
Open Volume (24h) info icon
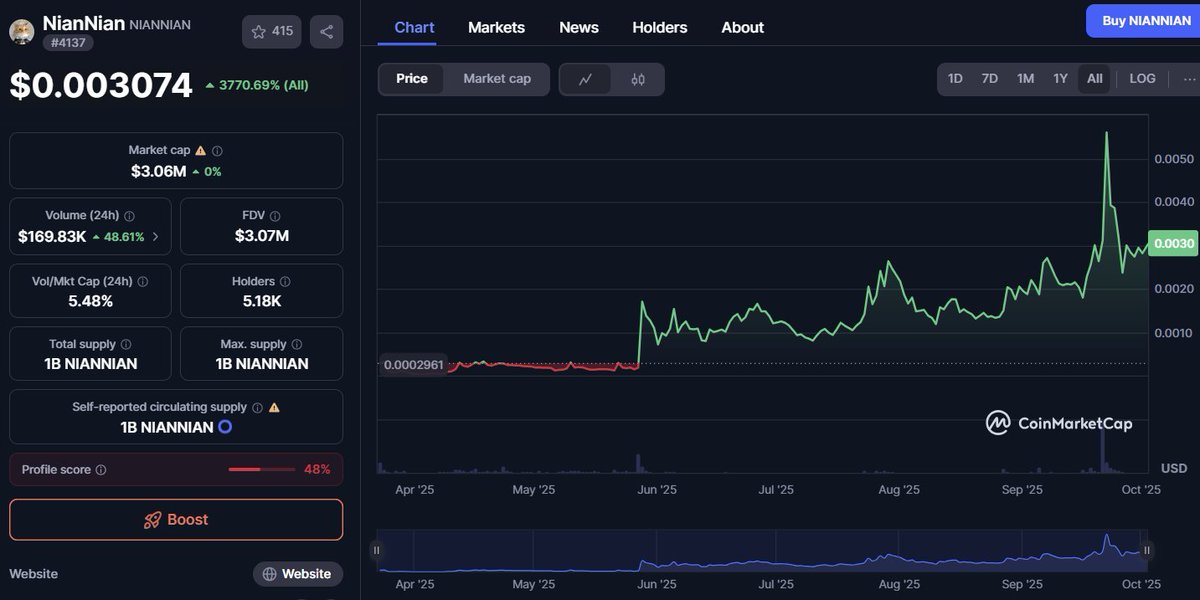pos(129,215)
